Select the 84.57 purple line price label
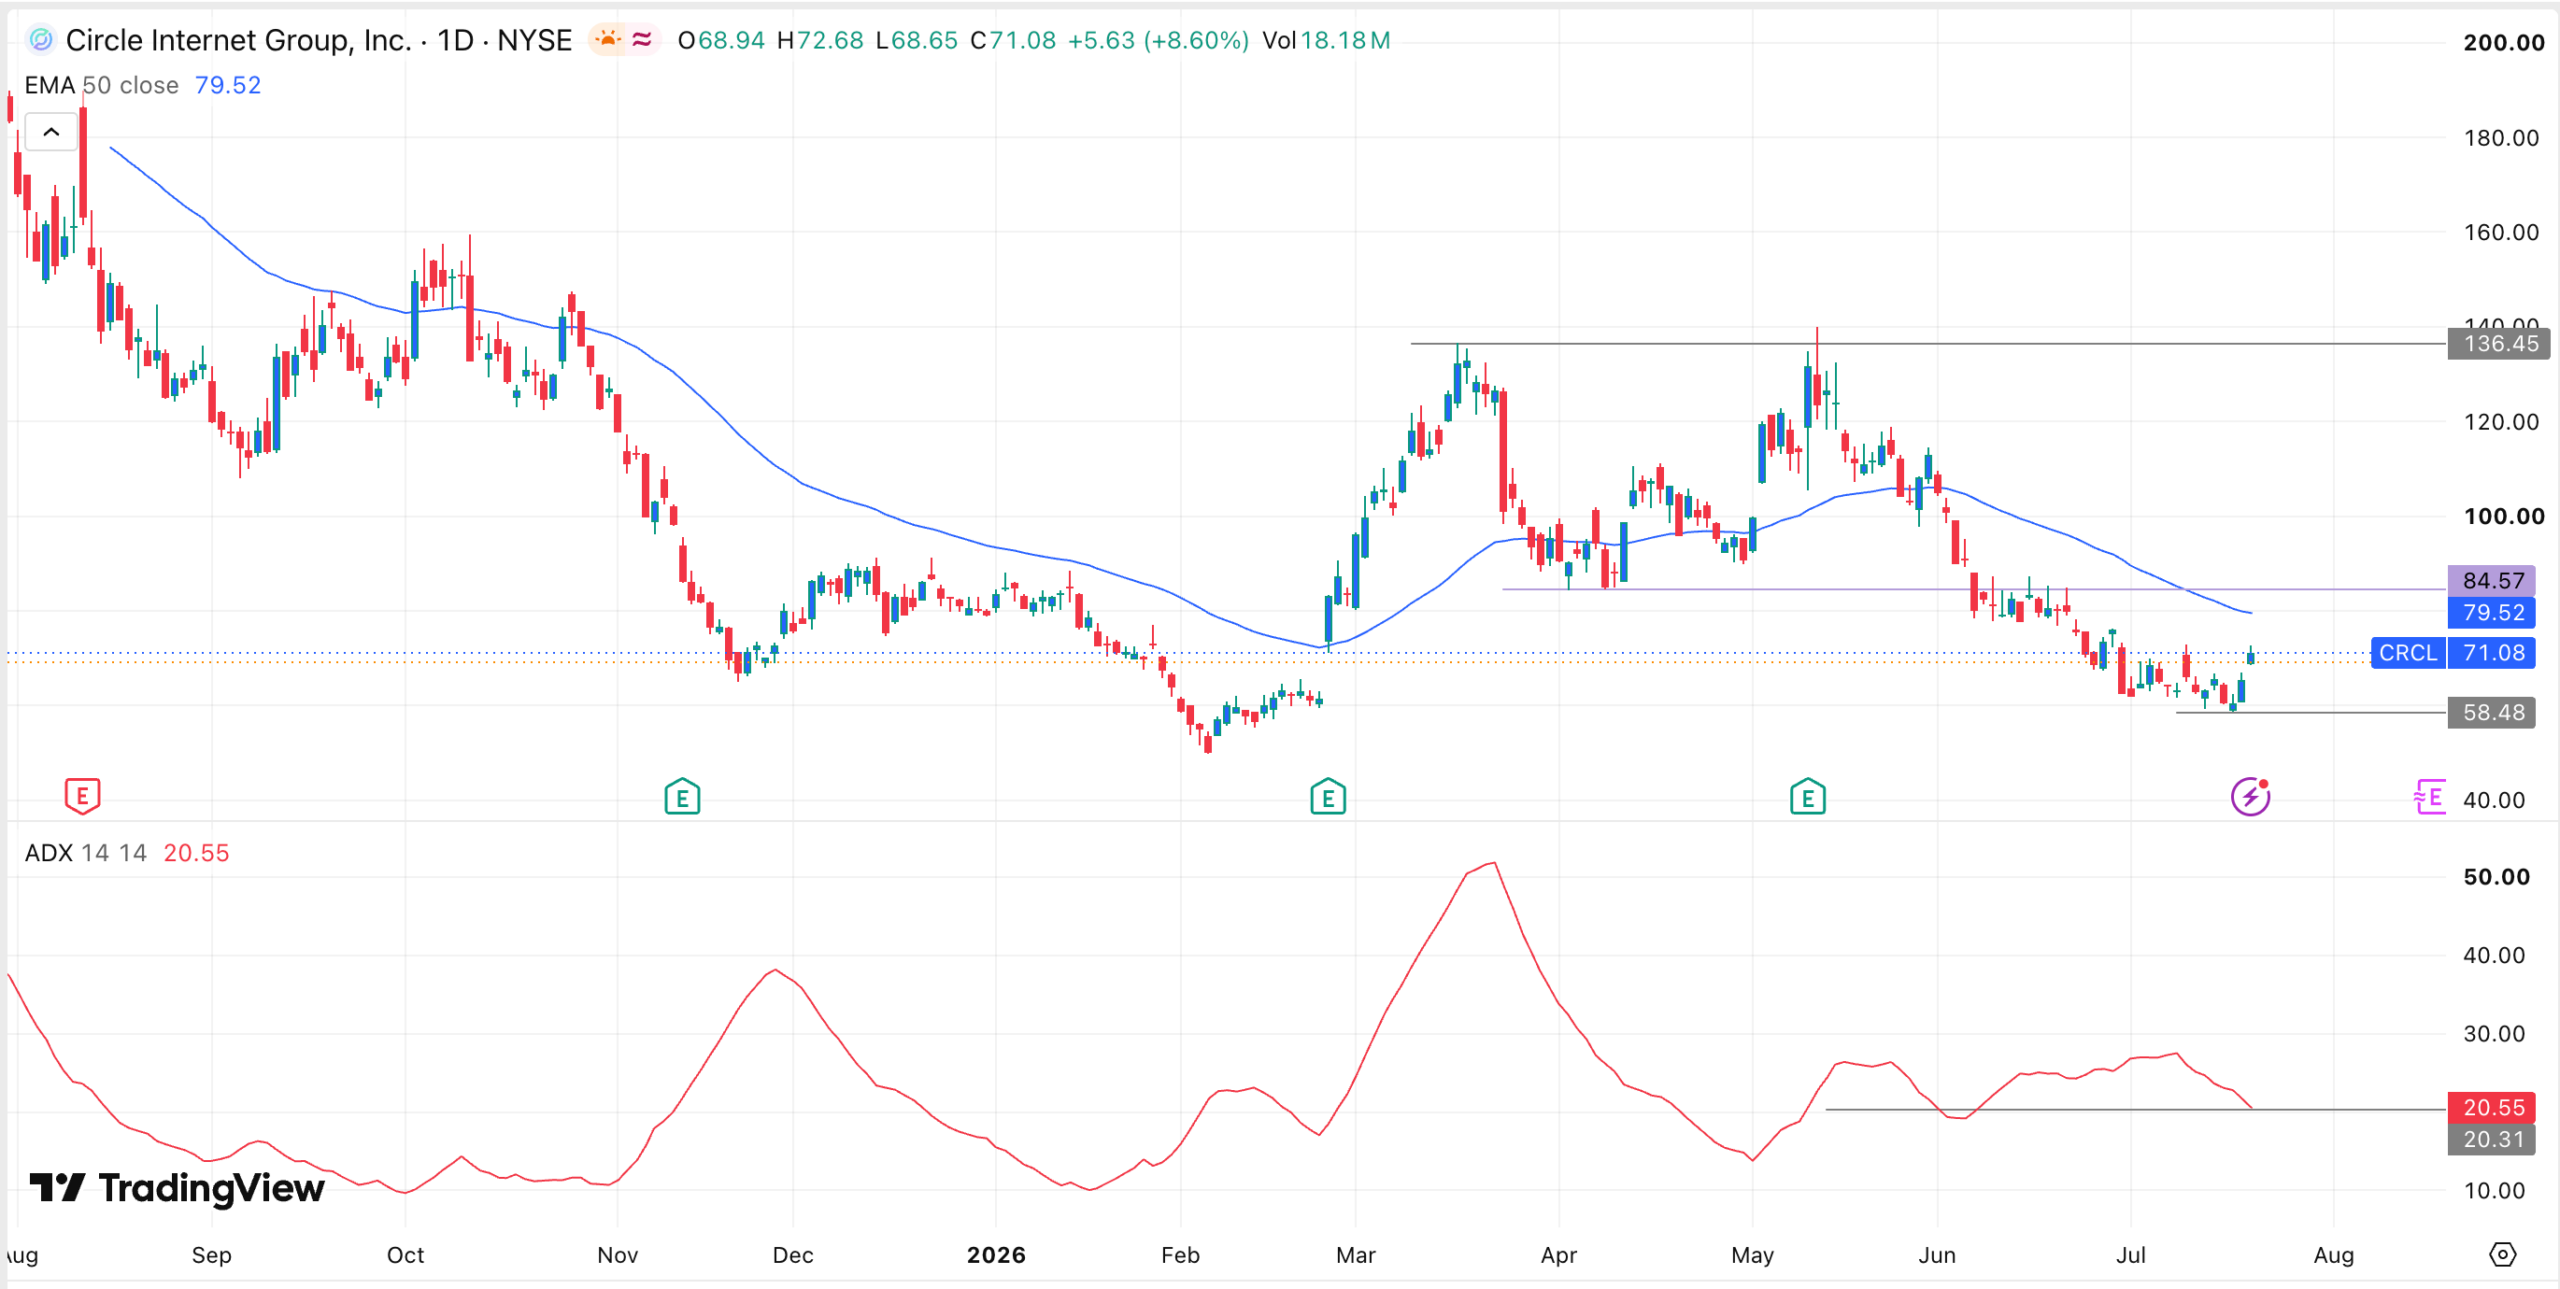This screenshot has height=1289, width=2560. pyautogui.click(x=2491, y=580)
